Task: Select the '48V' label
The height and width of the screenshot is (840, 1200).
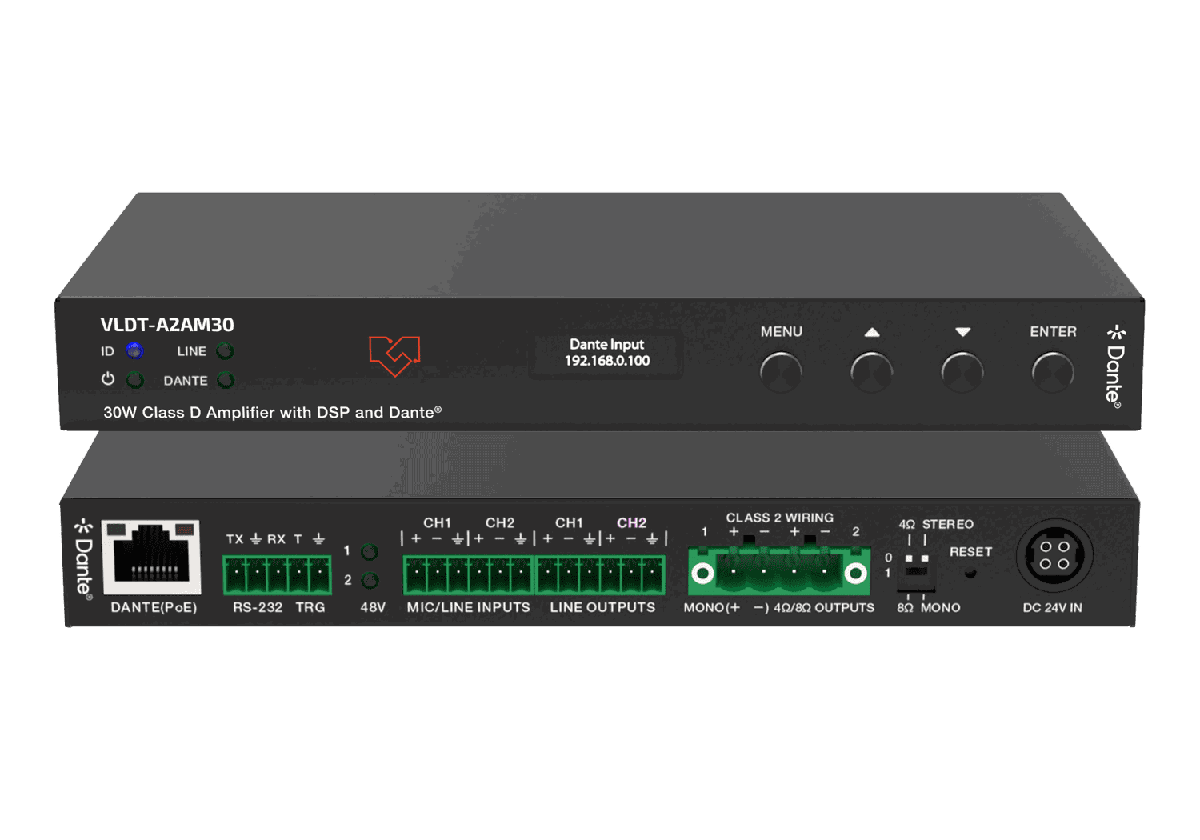Action: click(371, 607)
